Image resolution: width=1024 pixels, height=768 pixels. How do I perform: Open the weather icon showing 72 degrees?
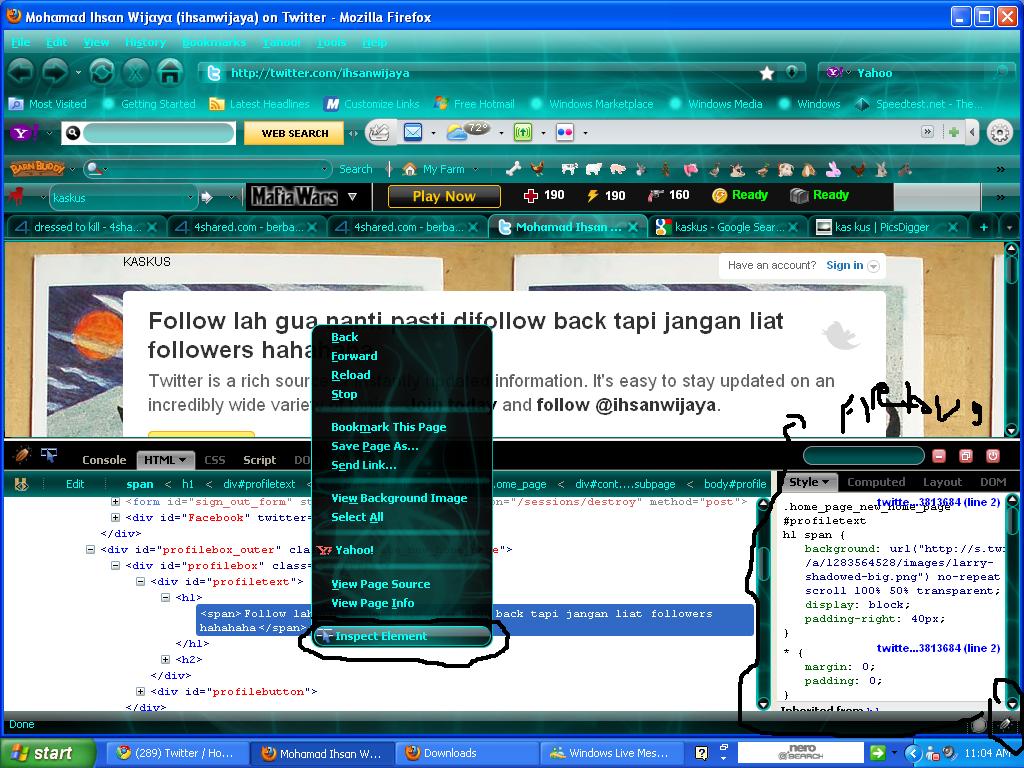[468, 132]
